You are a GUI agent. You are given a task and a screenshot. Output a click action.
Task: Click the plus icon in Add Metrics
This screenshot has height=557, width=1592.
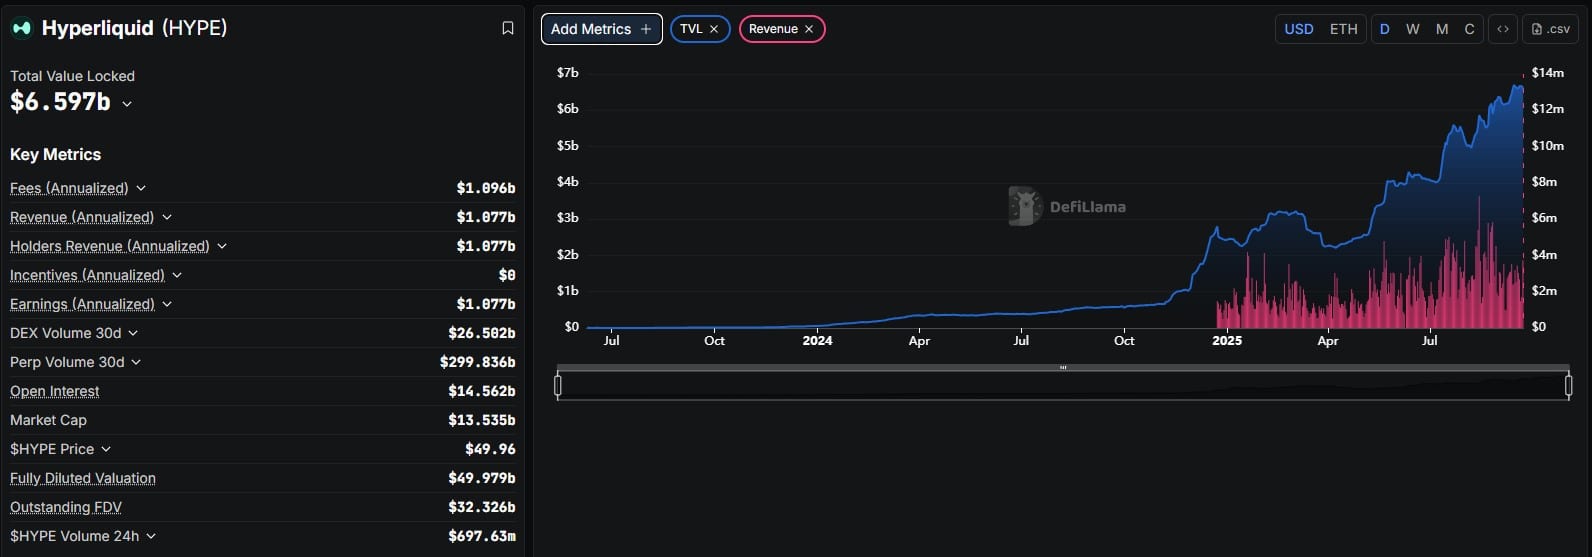click(646, 29)
